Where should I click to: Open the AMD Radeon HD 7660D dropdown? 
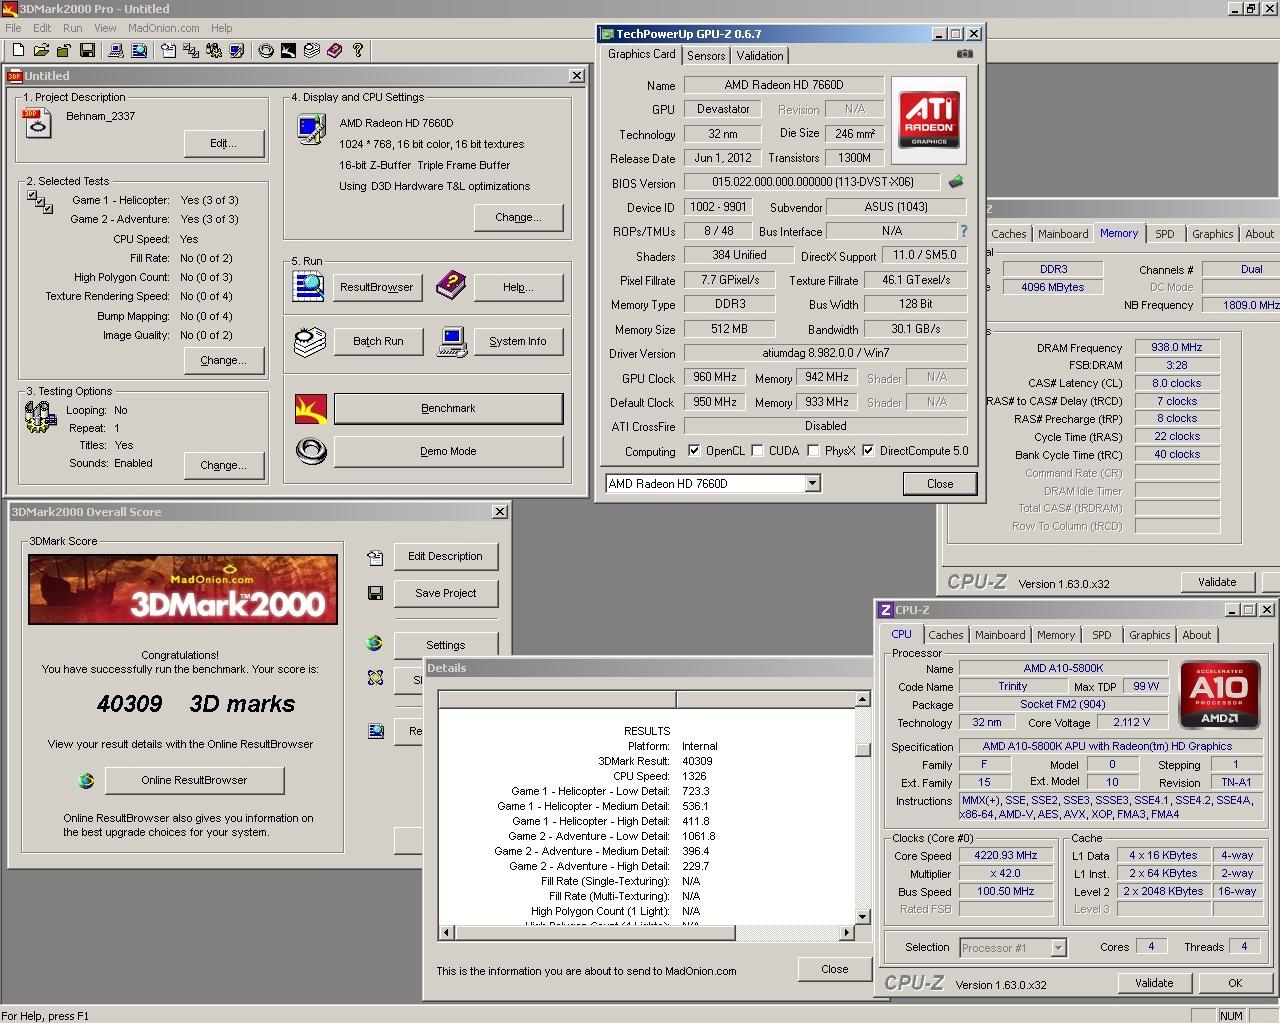(x=812, y=484)
